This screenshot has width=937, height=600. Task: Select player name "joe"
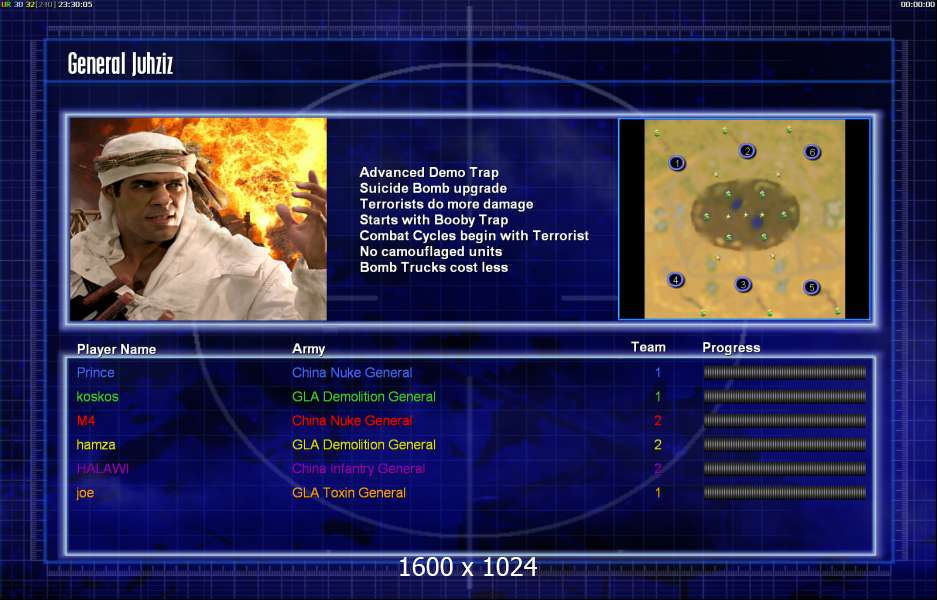(x=85, y=493)
